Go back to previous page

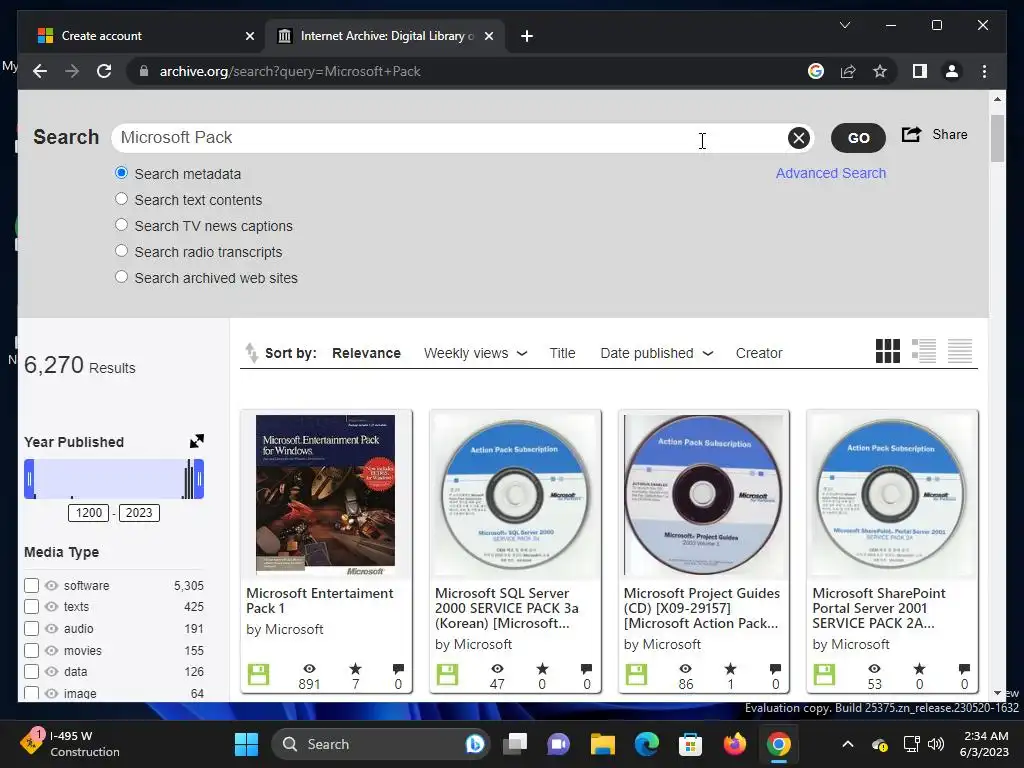coord(40,71)
